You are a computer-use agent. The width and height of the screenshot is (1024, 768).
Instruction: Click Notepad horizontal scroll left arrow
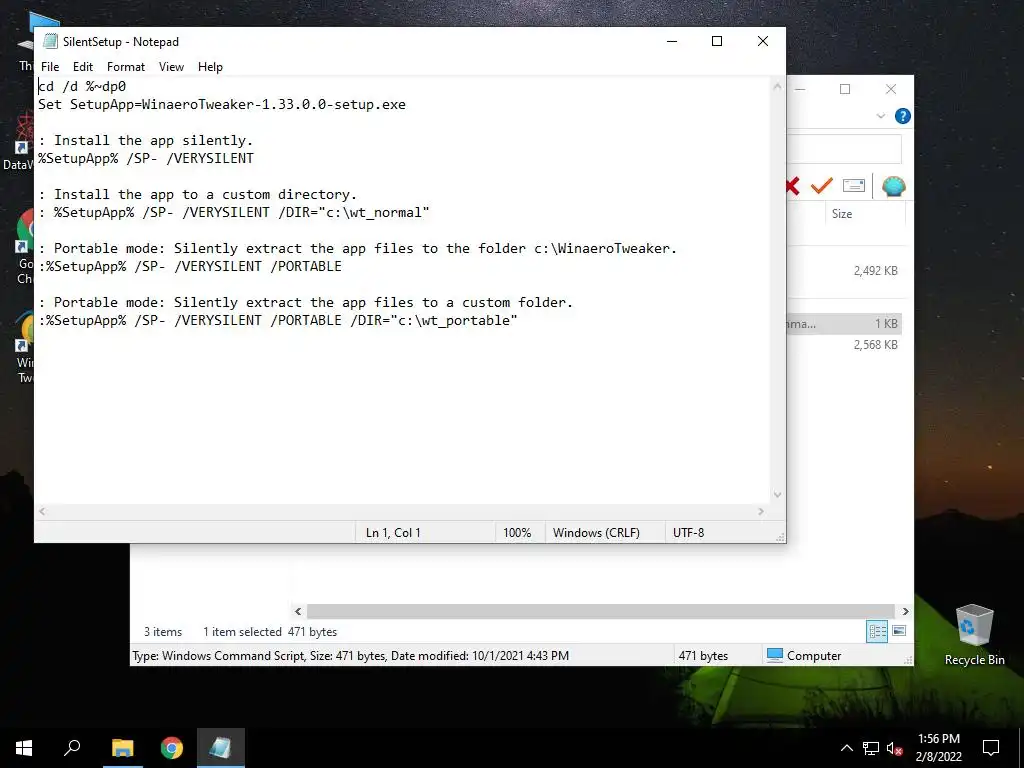[42, 511]
